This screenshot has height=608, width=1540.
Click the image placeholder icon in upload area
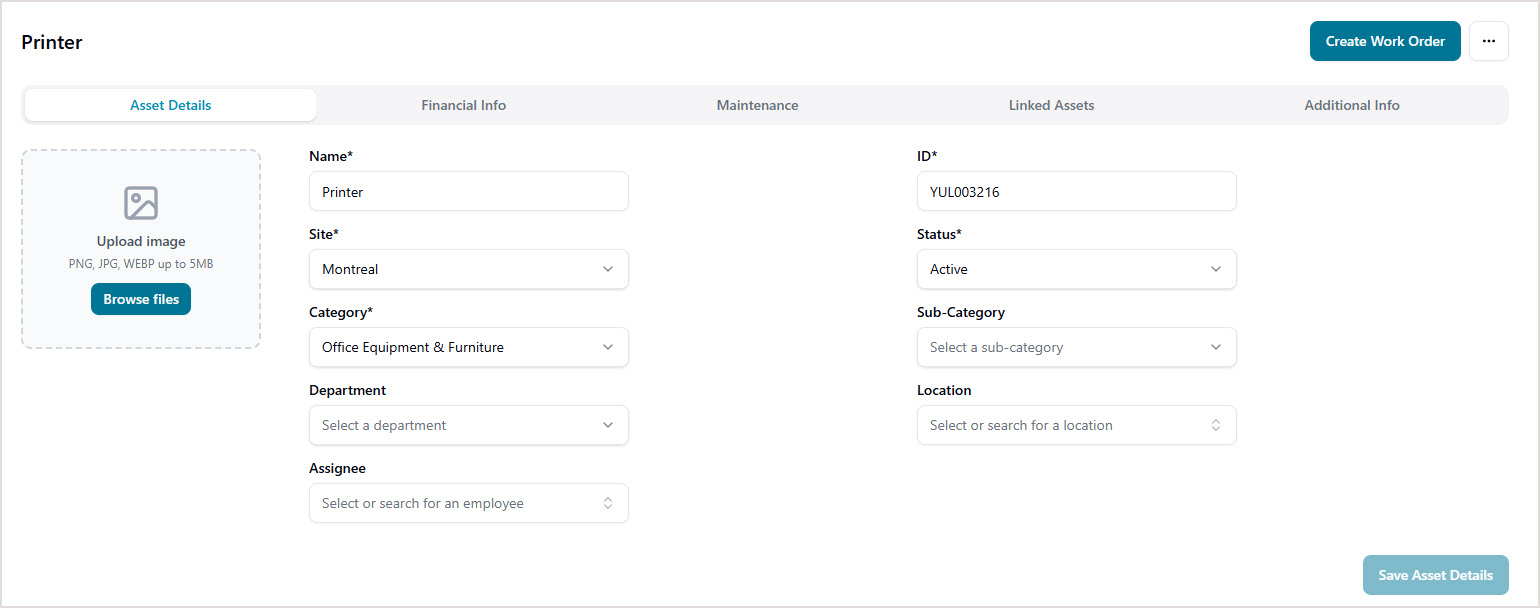coord(141,203)
